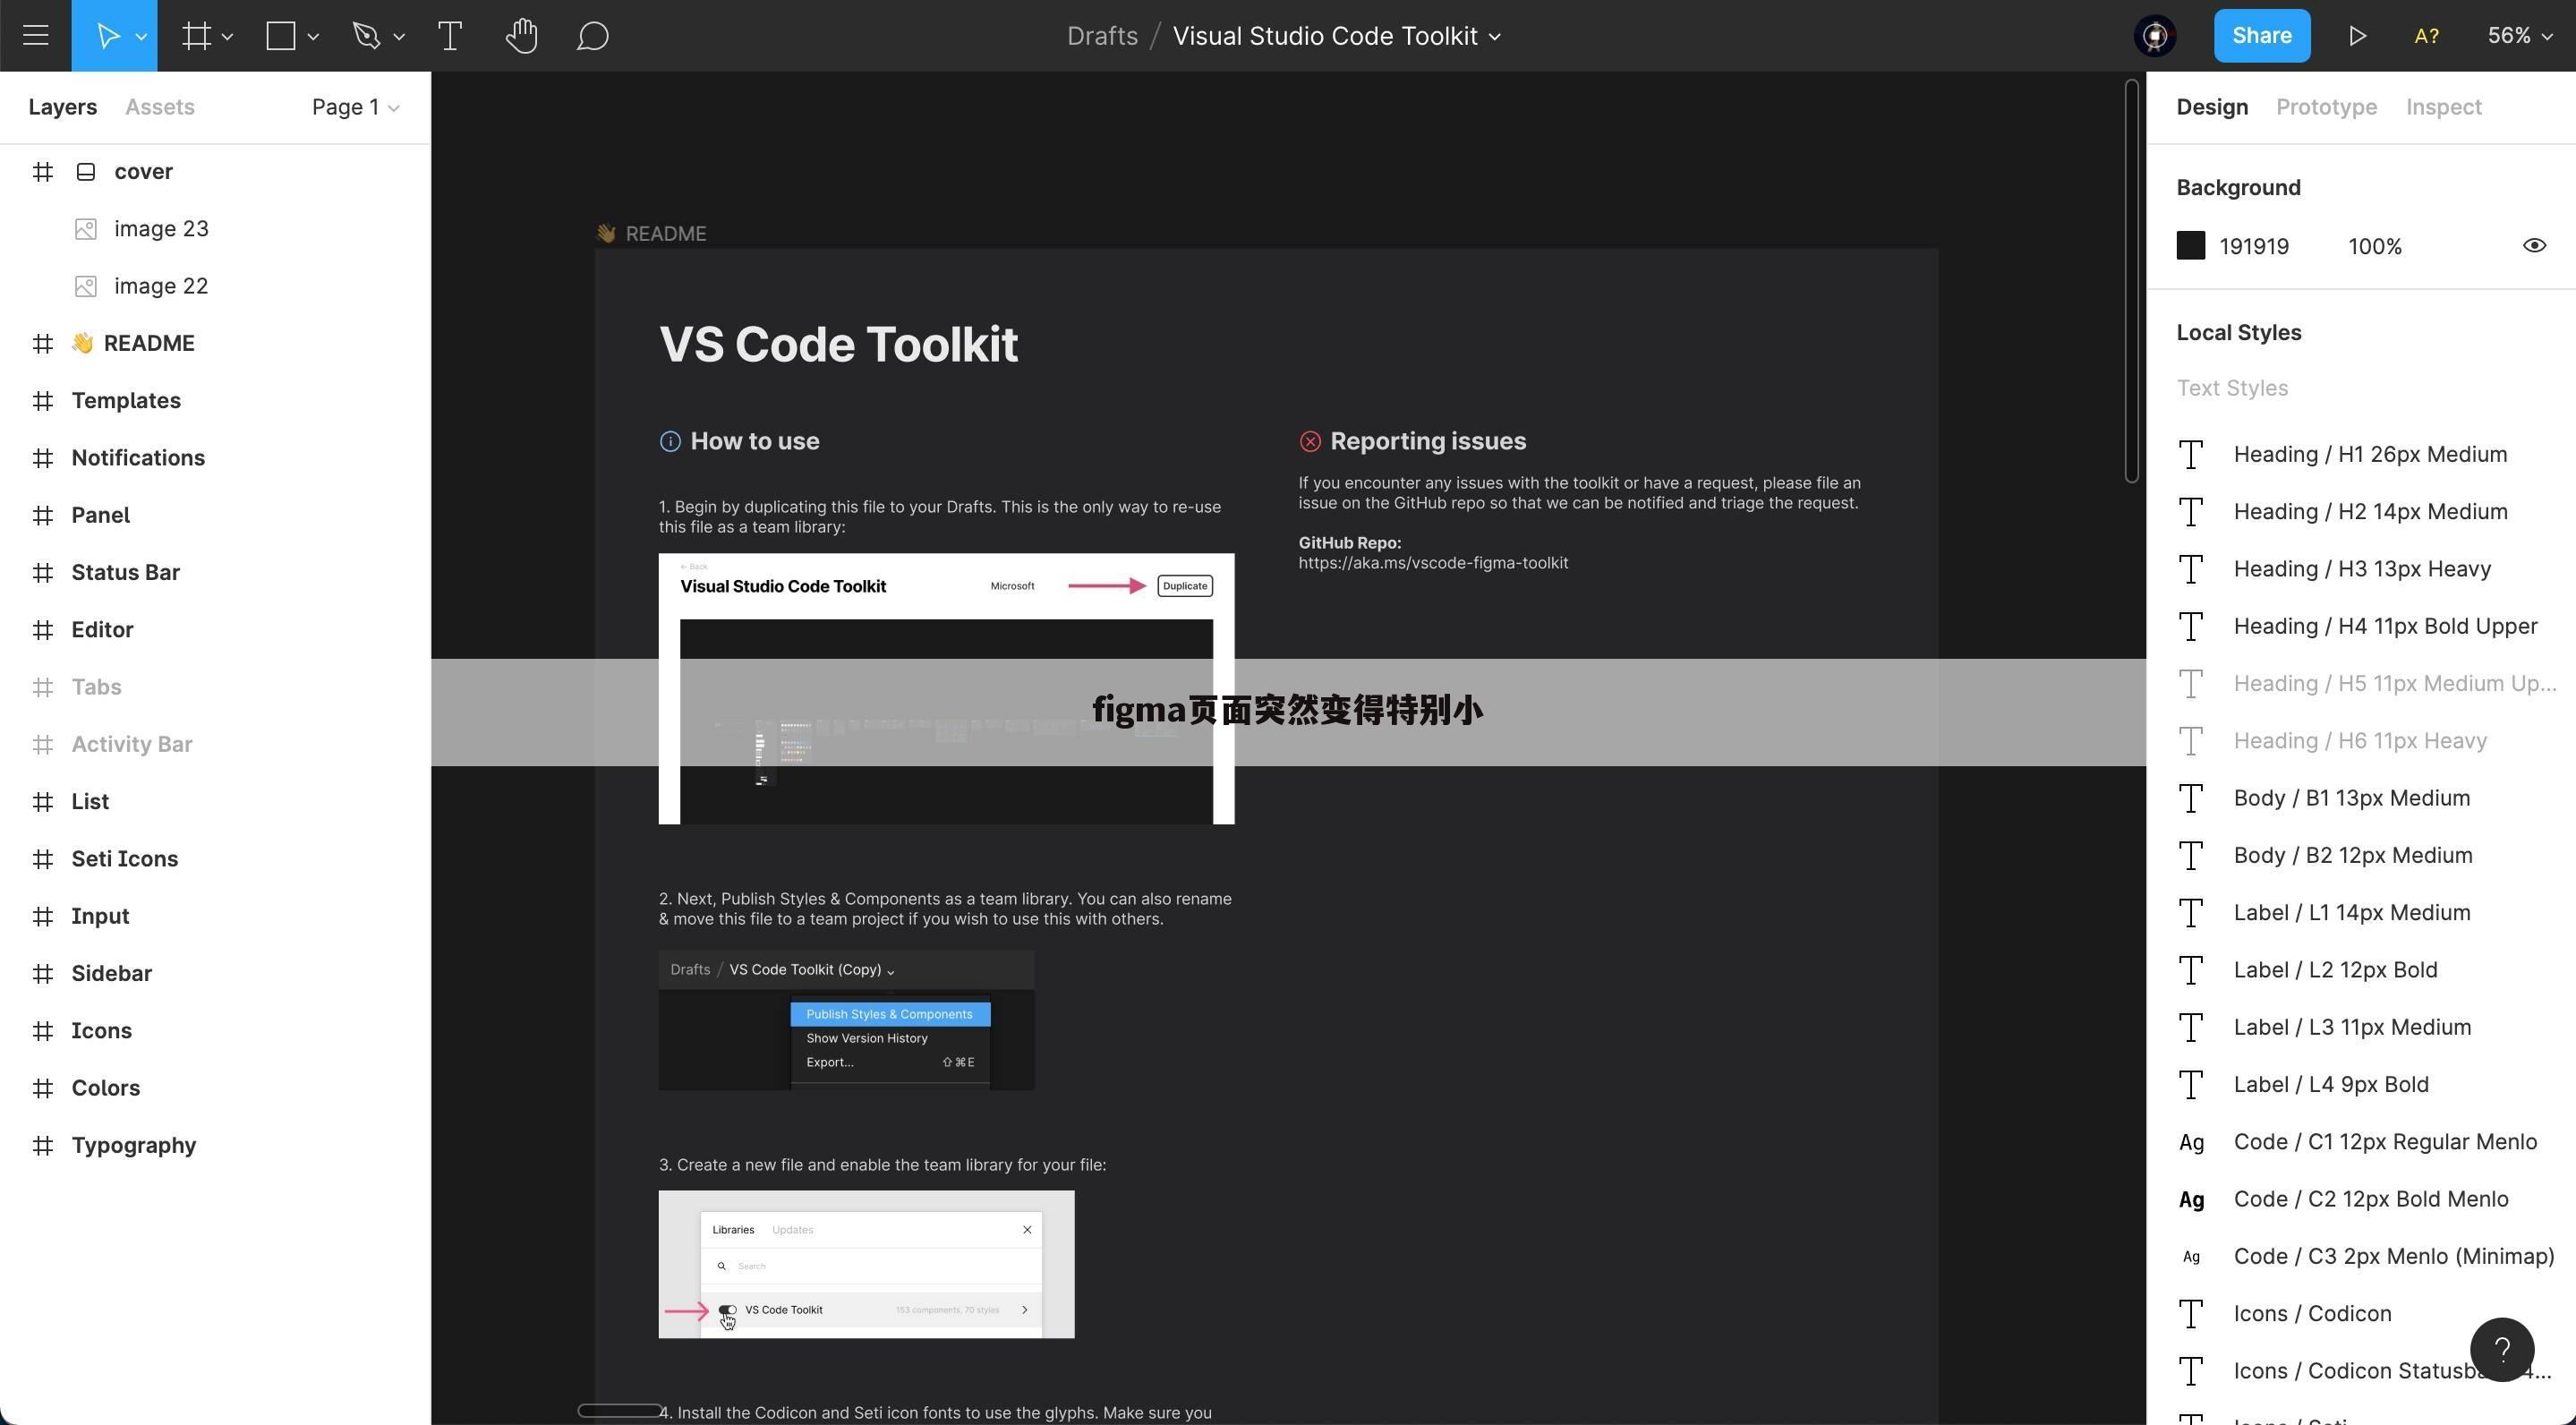Select the Frame tool

coord(196,36)
